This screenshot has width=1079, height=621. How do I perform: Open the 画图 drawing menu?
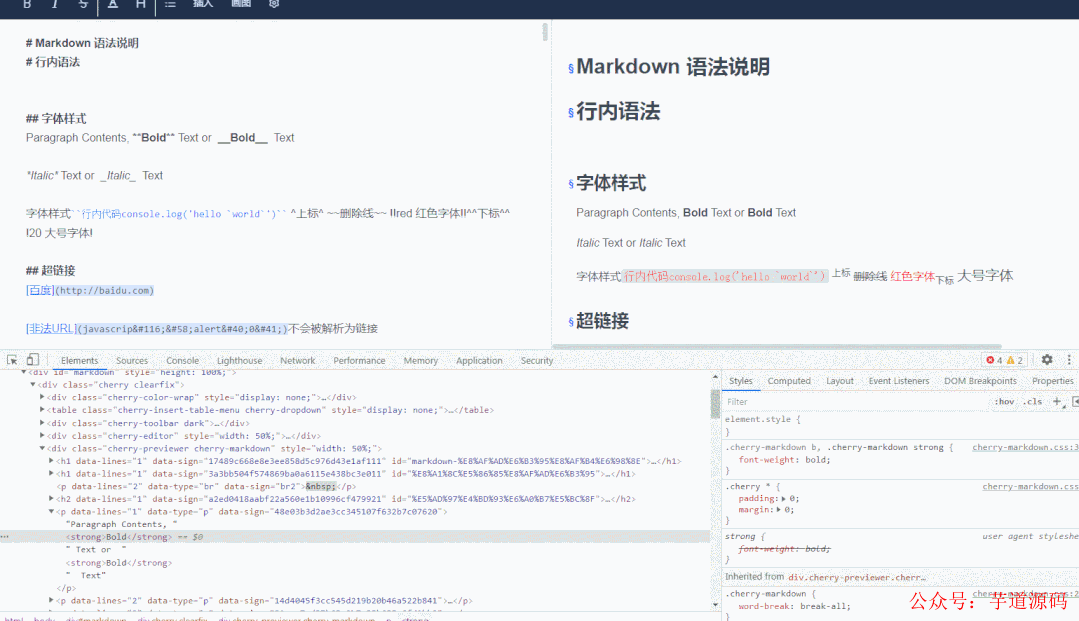click(x=241, y=4)
